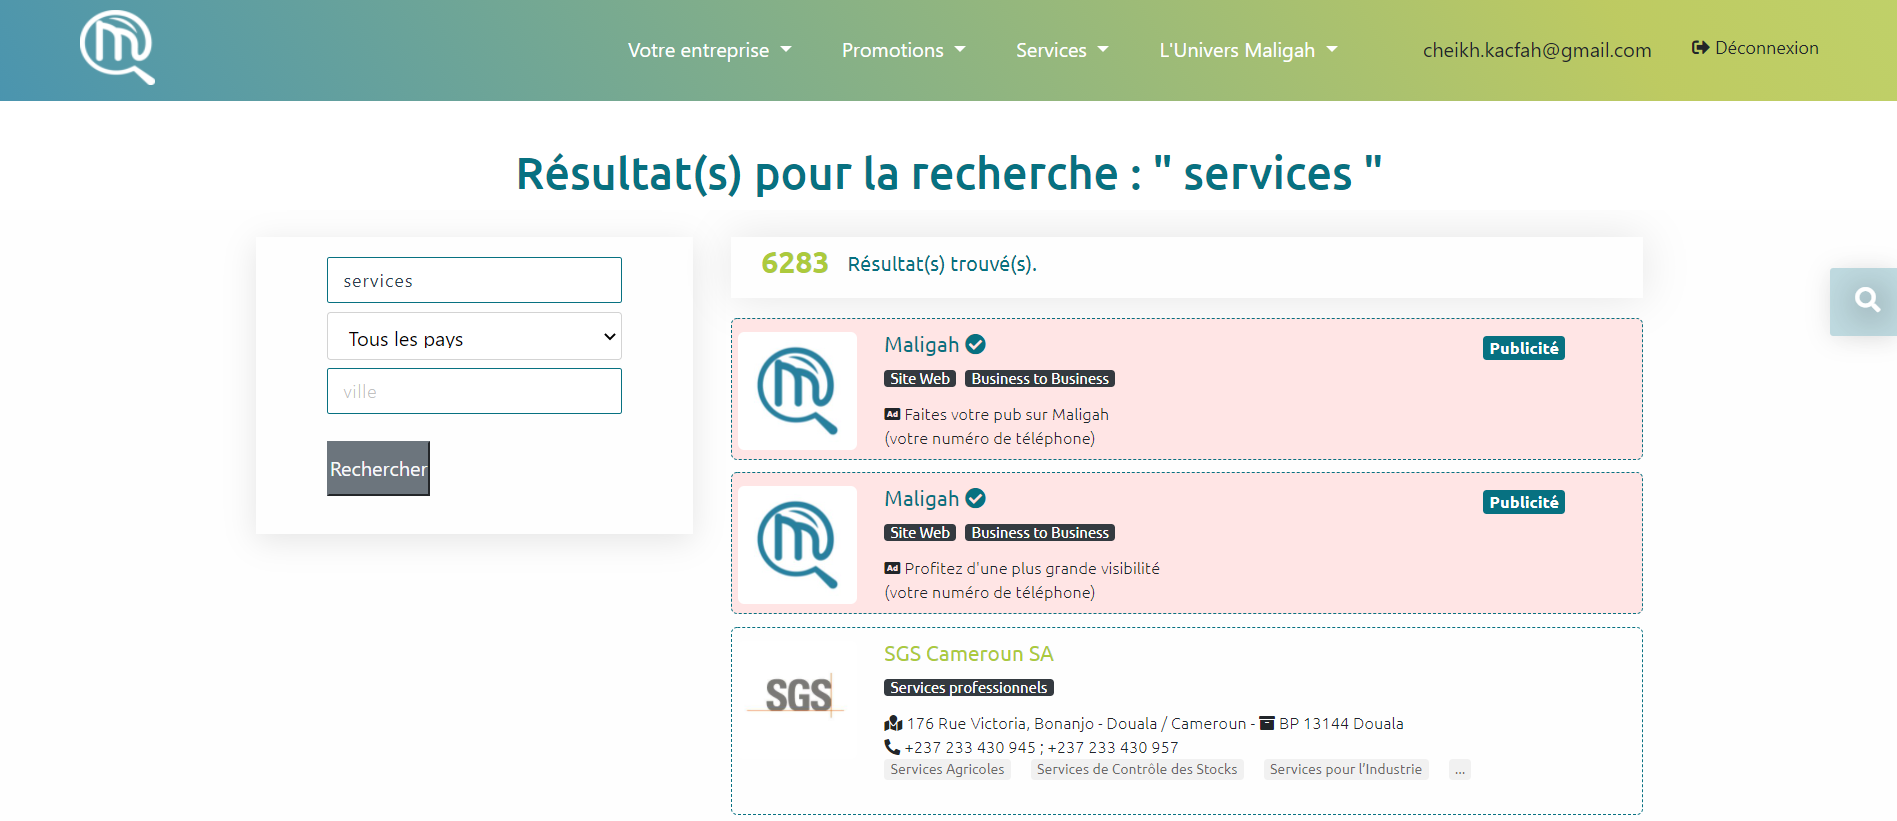This screenshot has height=821, width=1897.
Task: Click the cheikh.kacfah@gmail.com account link
Action: click(x=1537, y=50)
